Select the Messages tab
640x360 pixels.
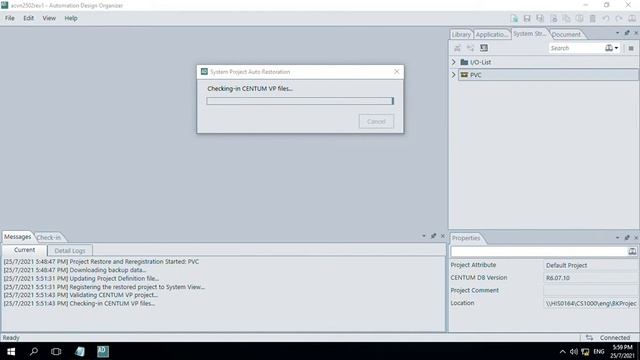click(x=18, y=237)
